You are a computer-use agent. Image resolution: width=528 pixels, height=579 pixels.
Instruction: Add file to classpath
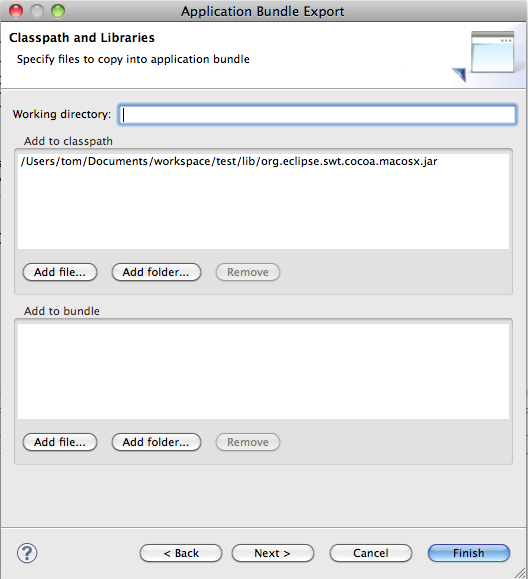(x=60, y=272)
